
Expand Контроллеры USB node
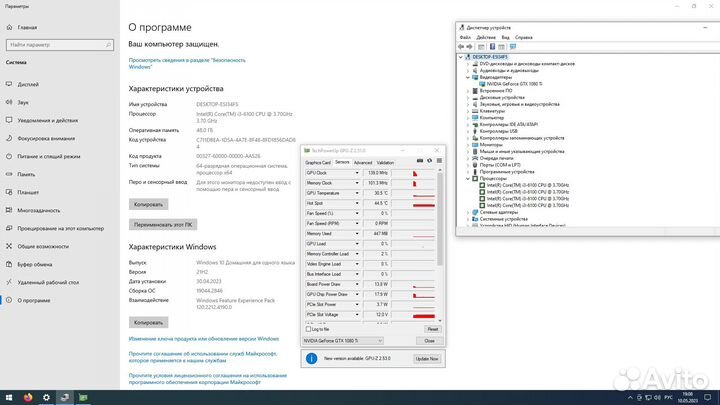tap(468, 131)
